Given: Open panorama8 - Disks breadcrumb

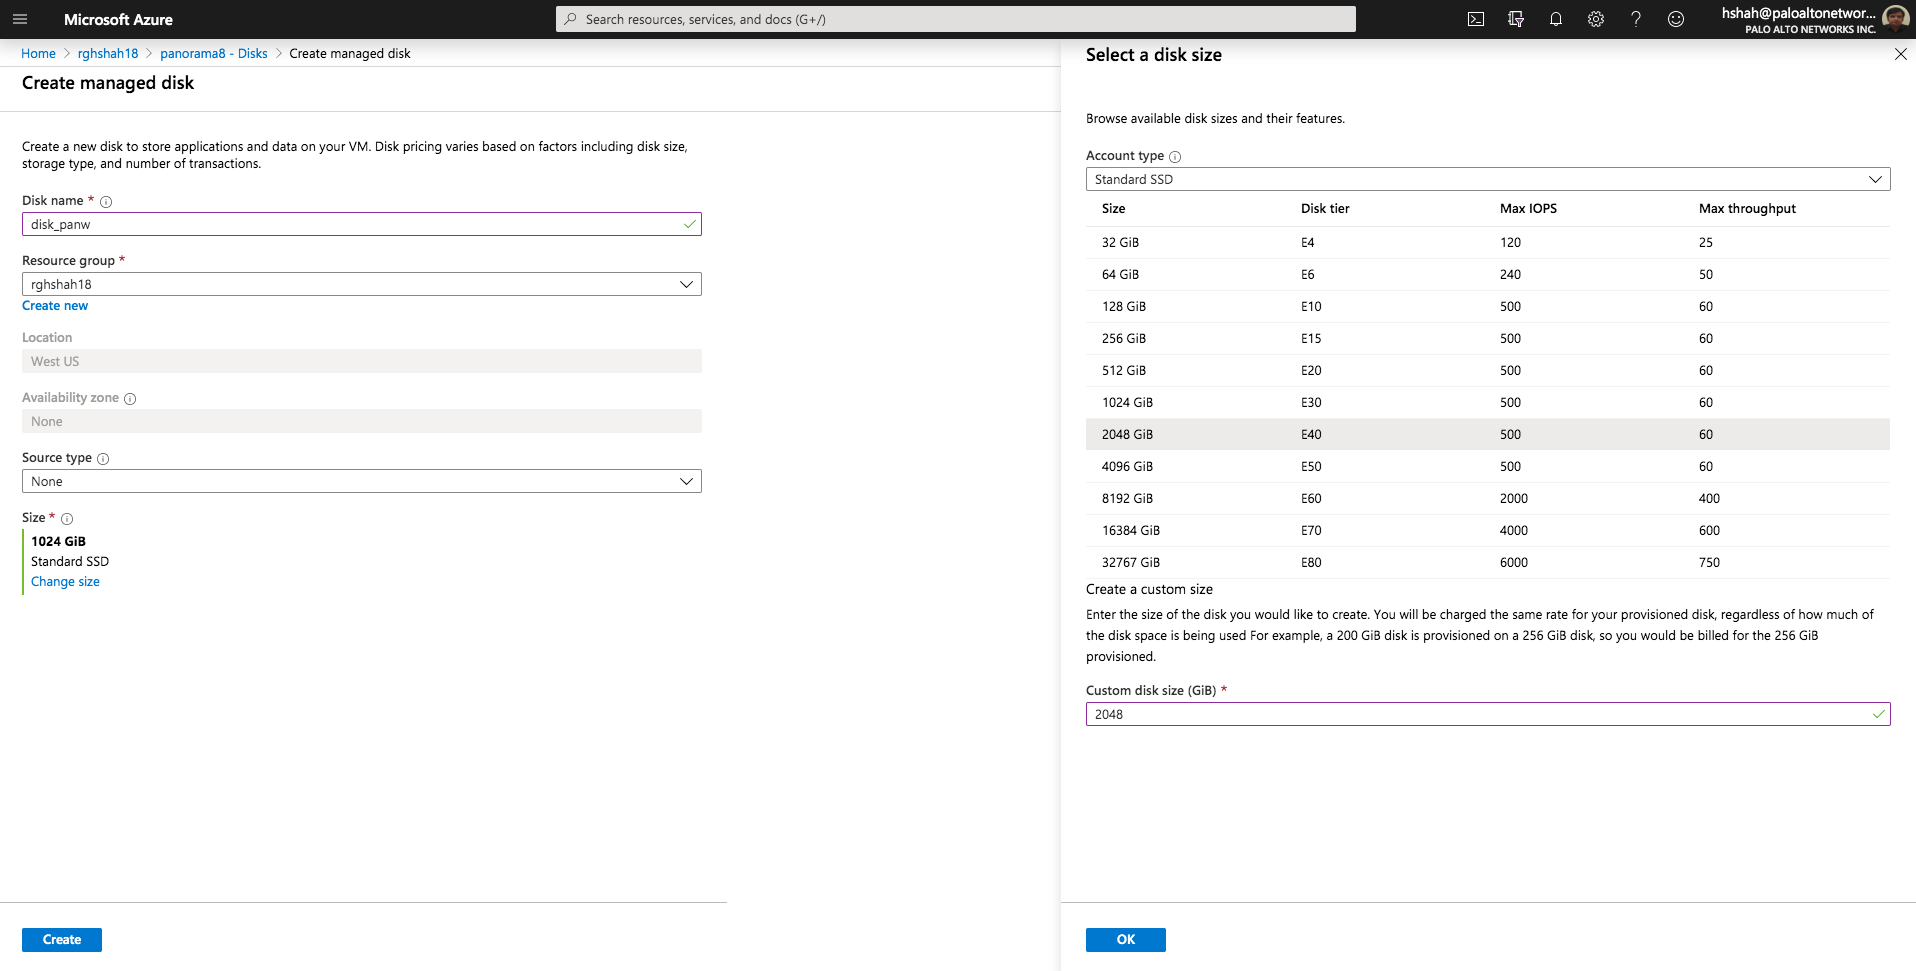Looking at the screenshot, I should click(213, 54).
